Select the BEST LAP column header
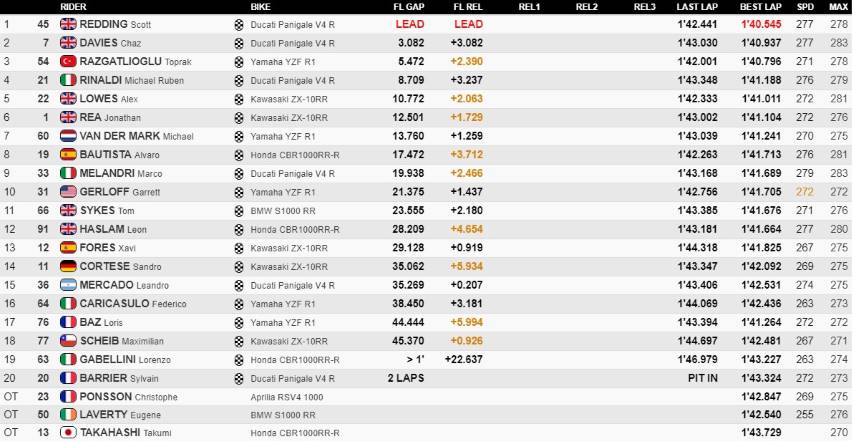The image size is (854, 442). (x=760, y=6)
